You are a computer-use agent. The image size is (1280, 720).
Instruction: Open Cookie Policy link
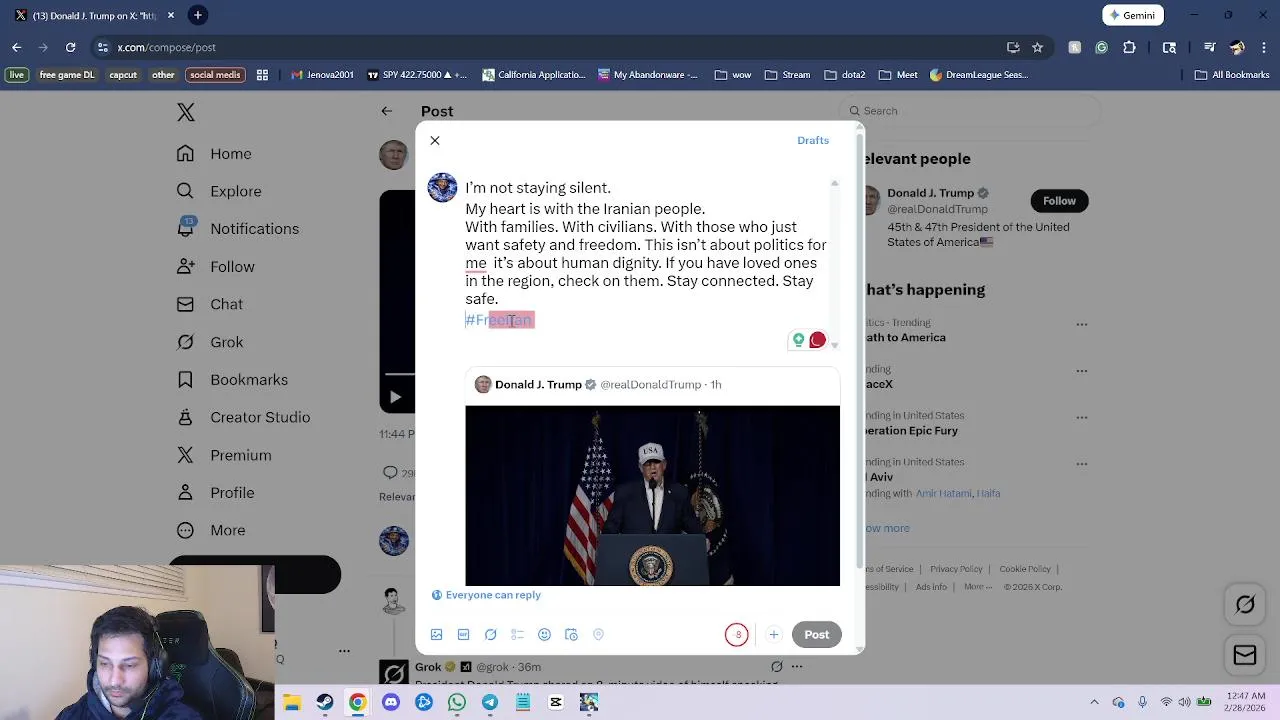tap(1025, 569)
